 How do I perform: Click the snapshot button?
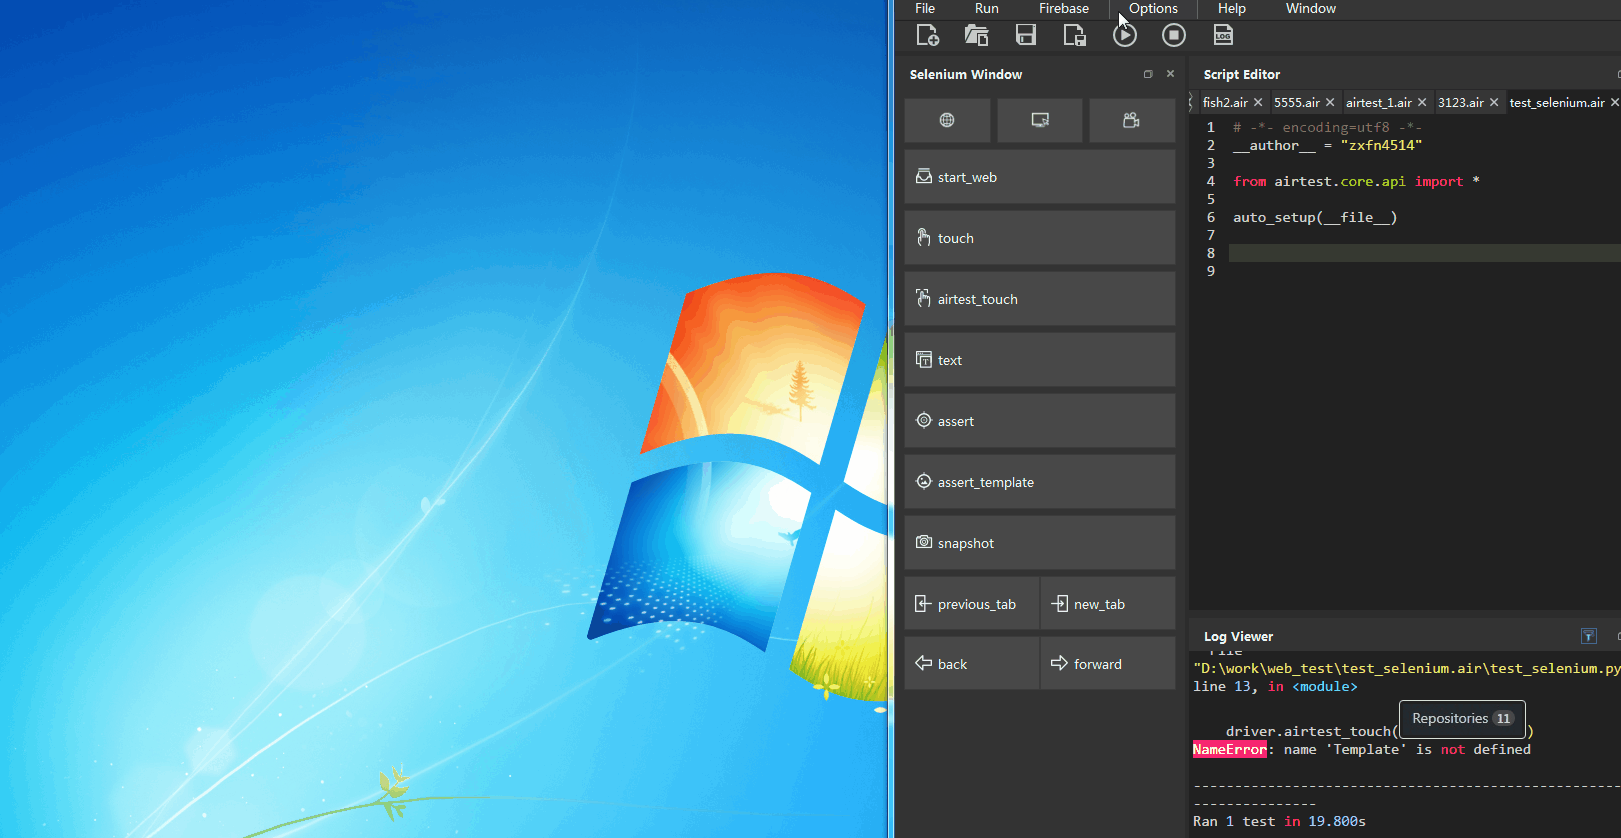pyautogui.click(x=1040, y=543)
